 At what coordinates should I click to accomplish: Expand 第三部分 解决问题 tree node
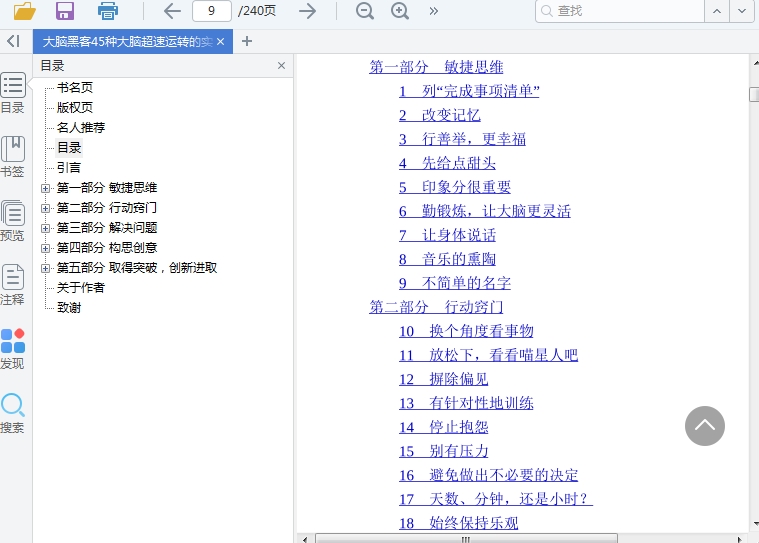click(45, 228)
